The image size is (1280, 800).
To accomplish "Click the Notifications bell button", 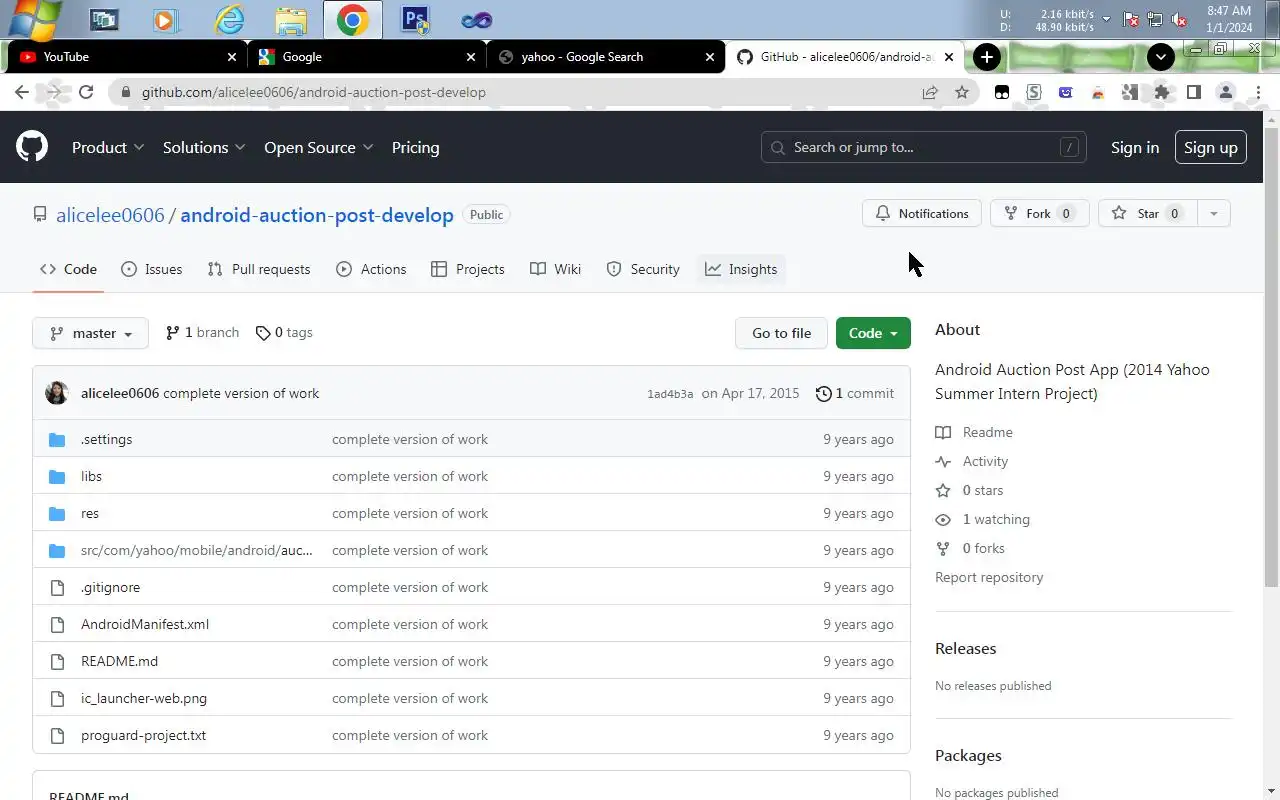I will click(922, 213).
